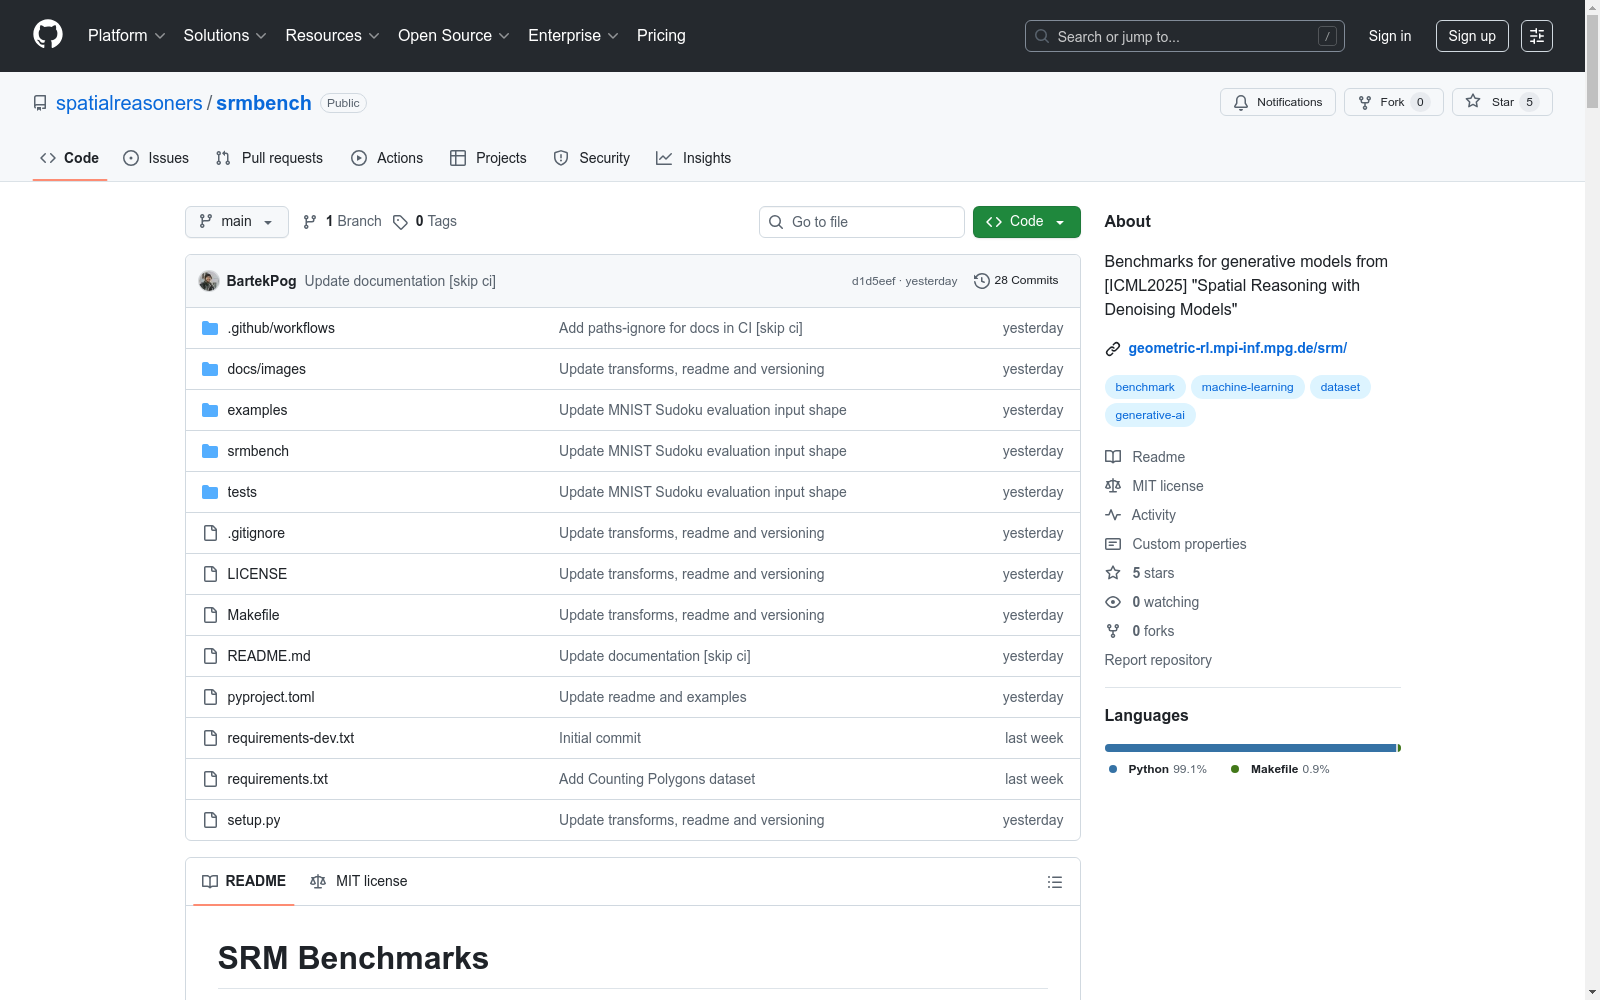Click the branch icon next to 1 Branch
1600x1000 pixels.
(x=310, y=222)
